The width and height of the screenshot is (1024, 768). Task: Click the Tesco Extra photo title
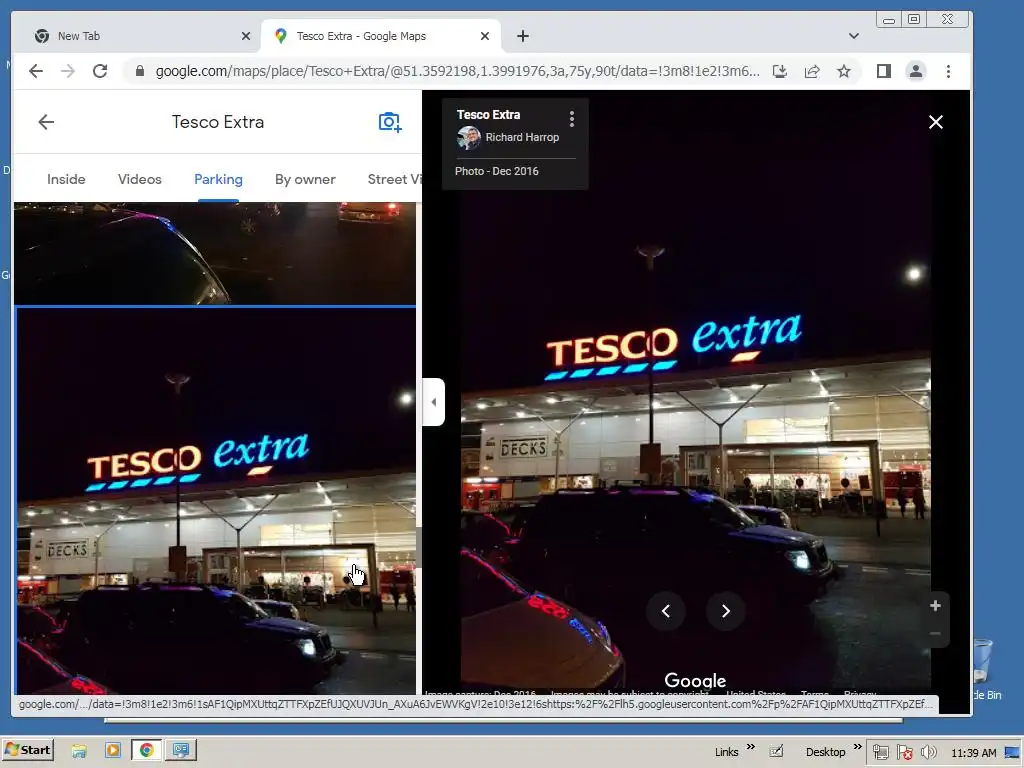pyautogui.click(x=488, y=115)
